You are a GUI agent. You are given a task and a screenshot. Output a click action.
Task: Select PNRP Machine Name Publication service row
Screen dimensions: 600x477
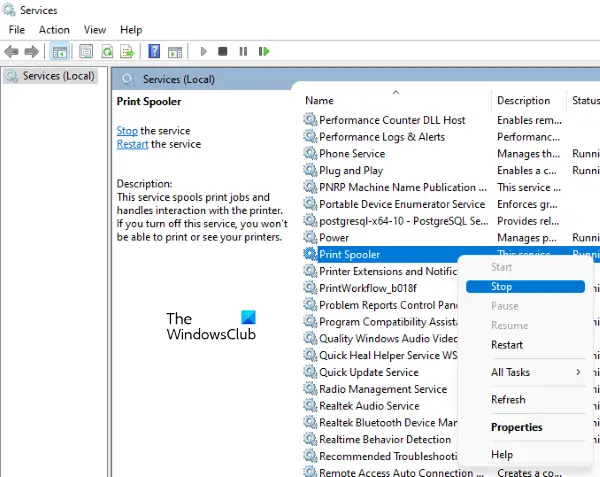pyautogui.click(x=403, y=187)
